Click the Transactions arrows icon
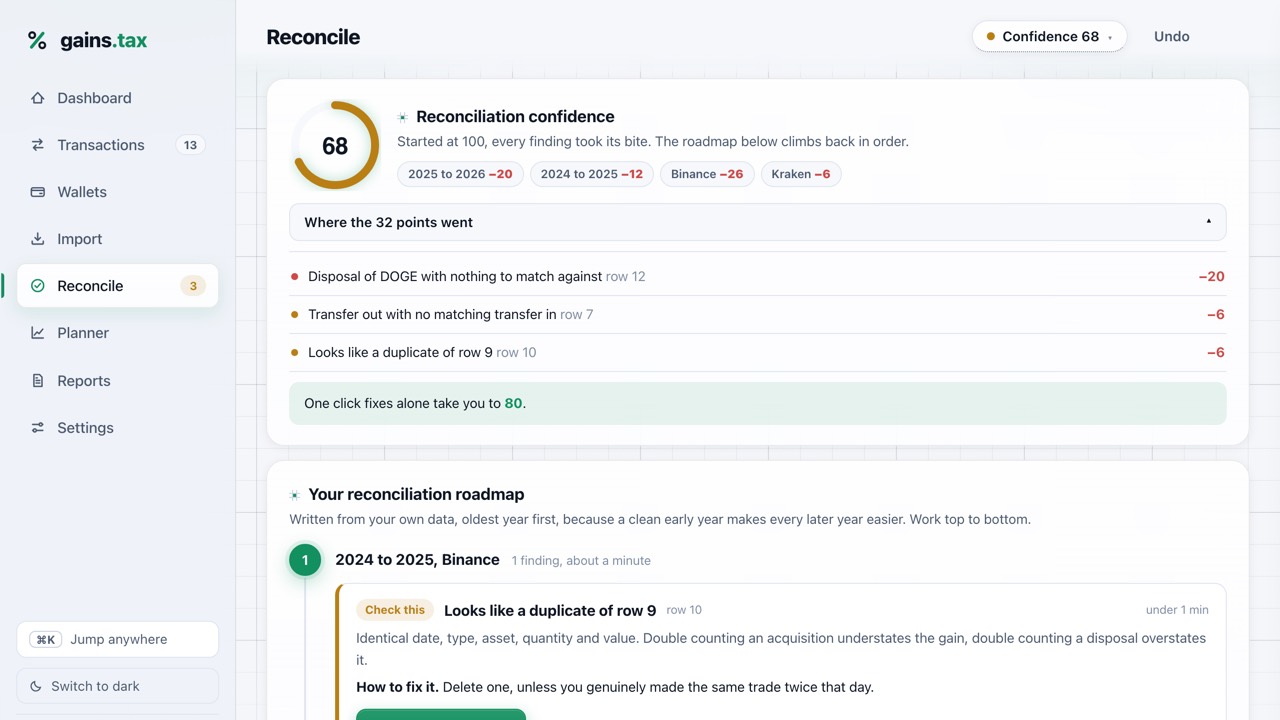This screenshot has width=1280, height=720. (38, 145)
